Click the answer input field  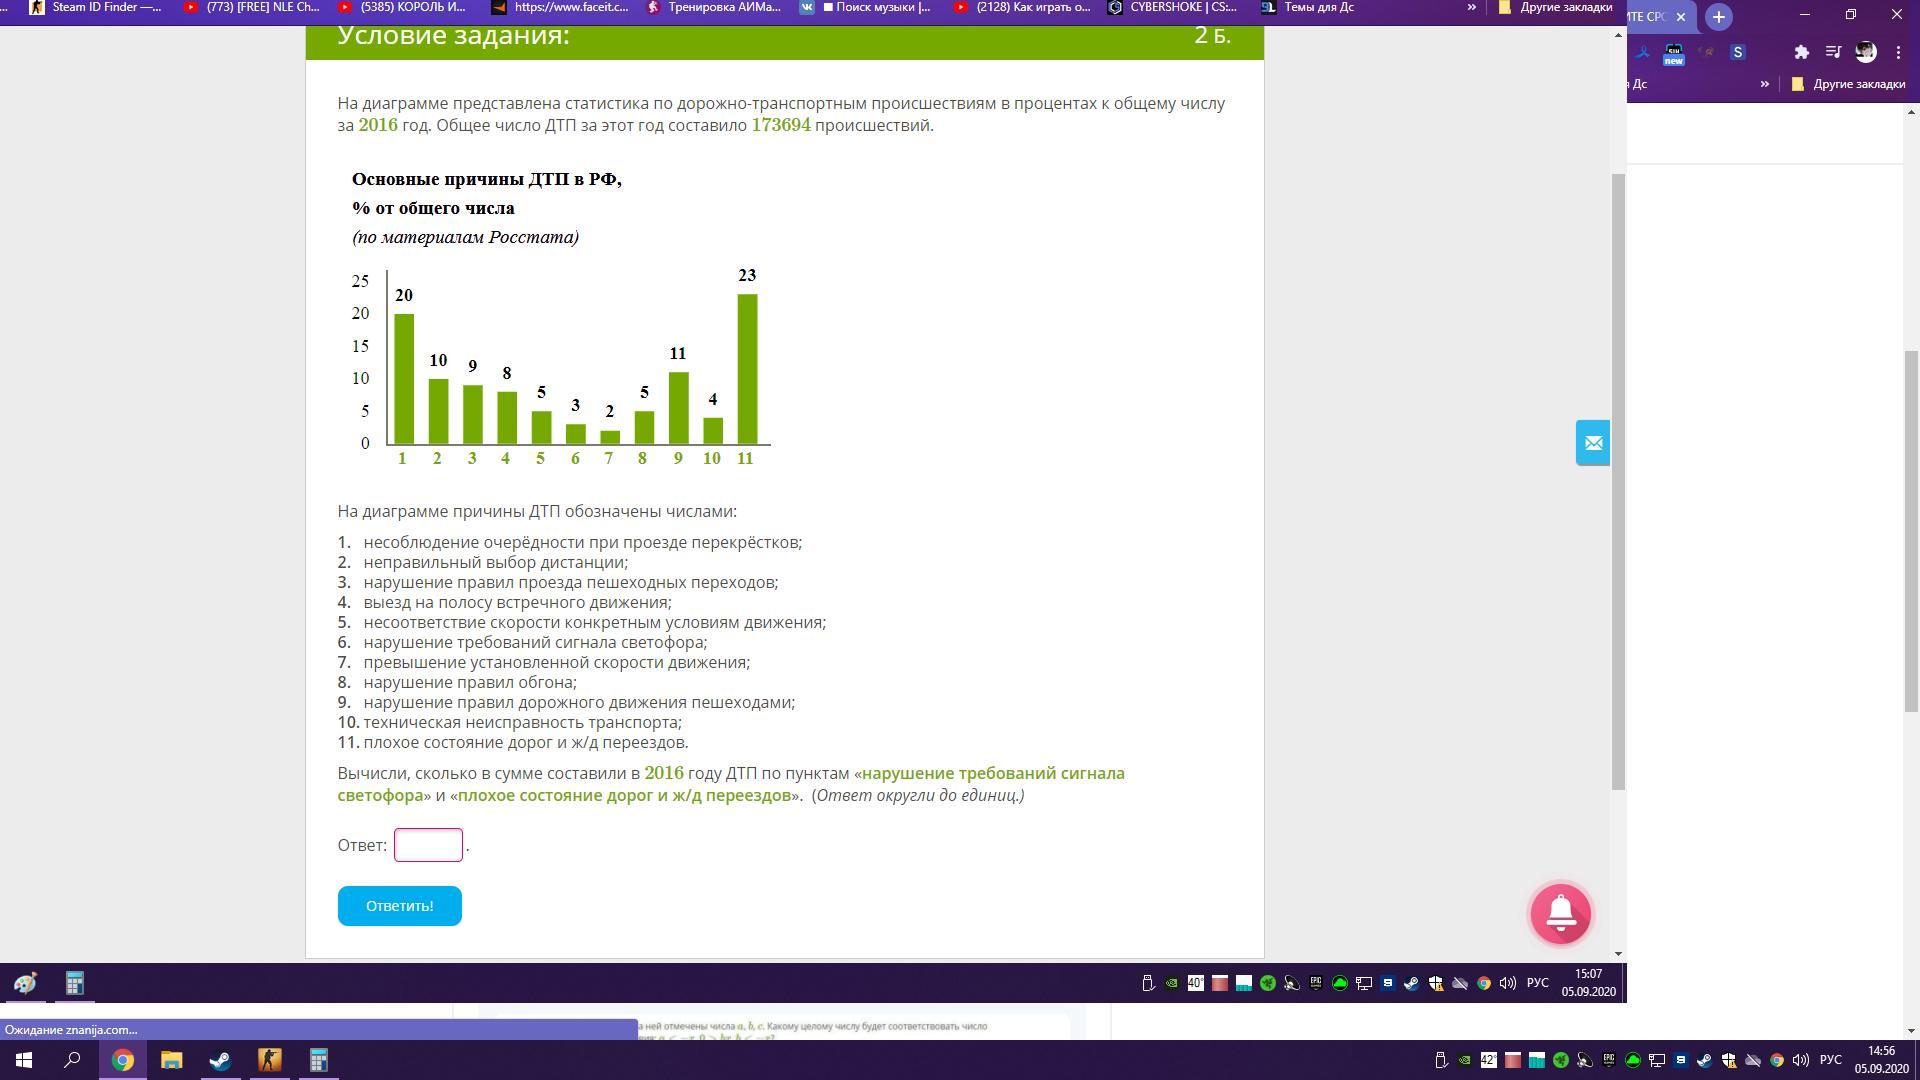(428, 845)
